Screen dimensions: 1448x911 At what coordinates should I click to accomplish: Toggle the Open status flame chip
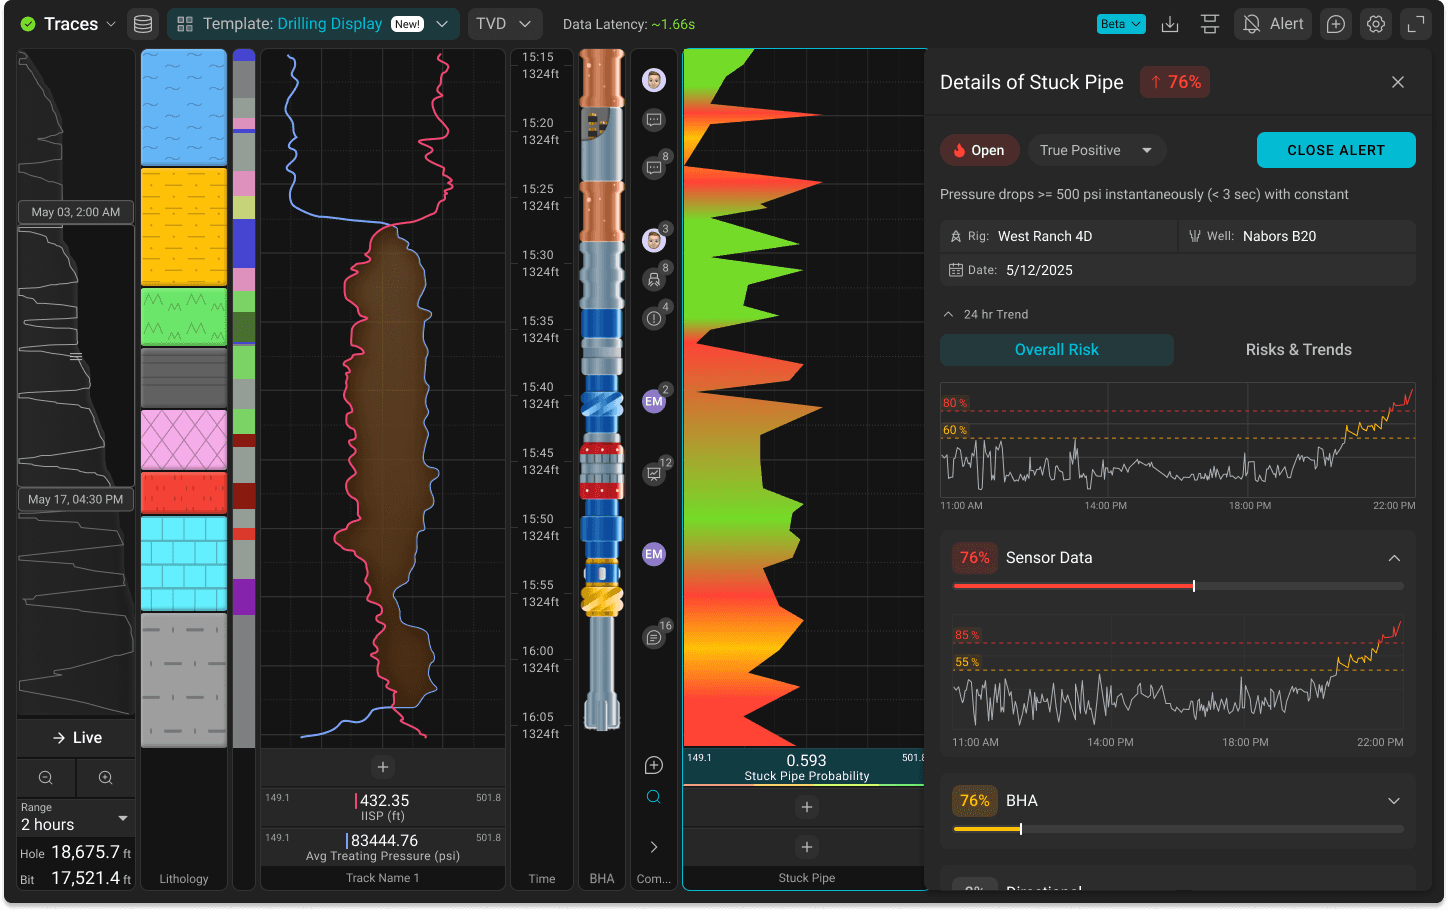(x=979, y=150)
